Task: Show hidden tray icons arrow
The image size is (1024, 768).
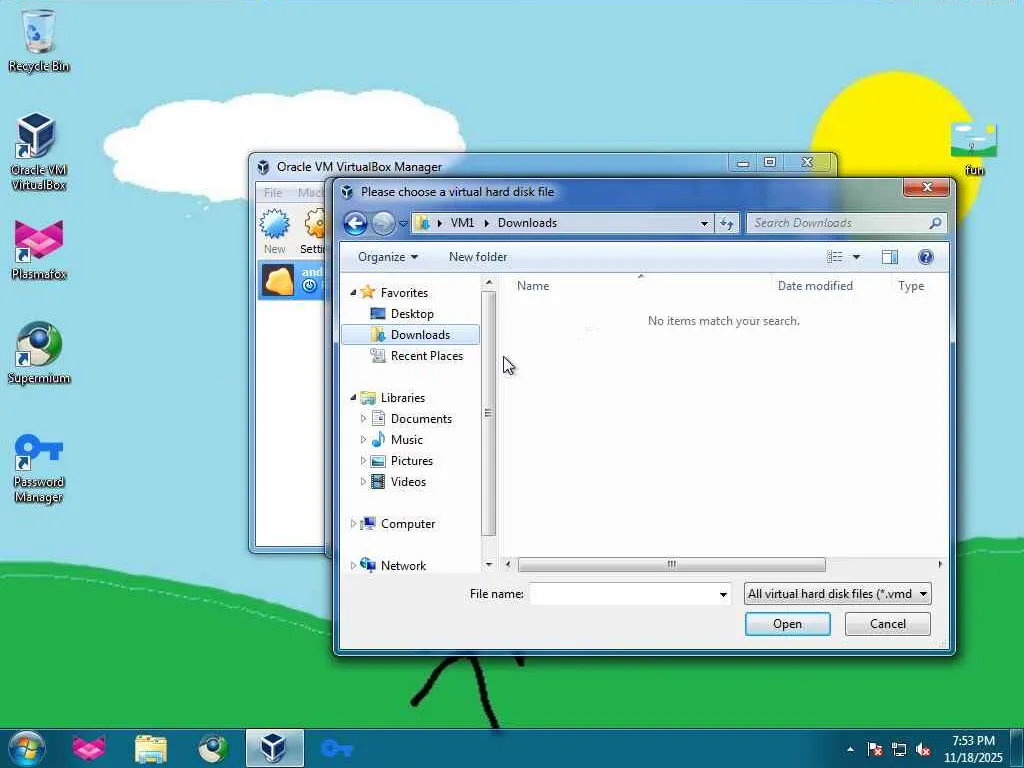Action: [850, 749]
